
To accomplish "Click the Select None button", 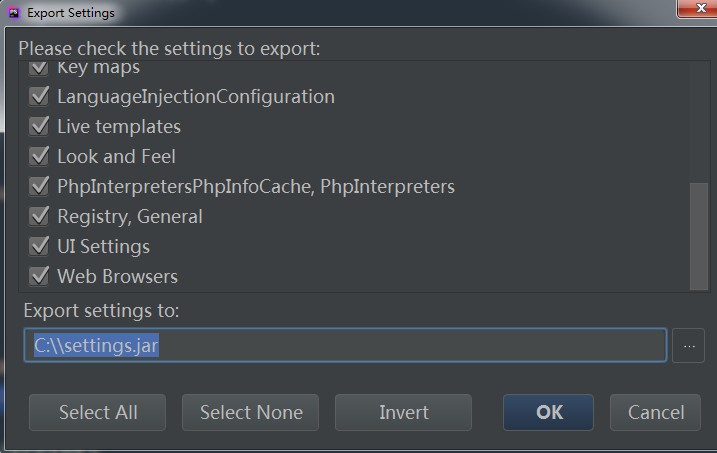I will tap(251, 412).
